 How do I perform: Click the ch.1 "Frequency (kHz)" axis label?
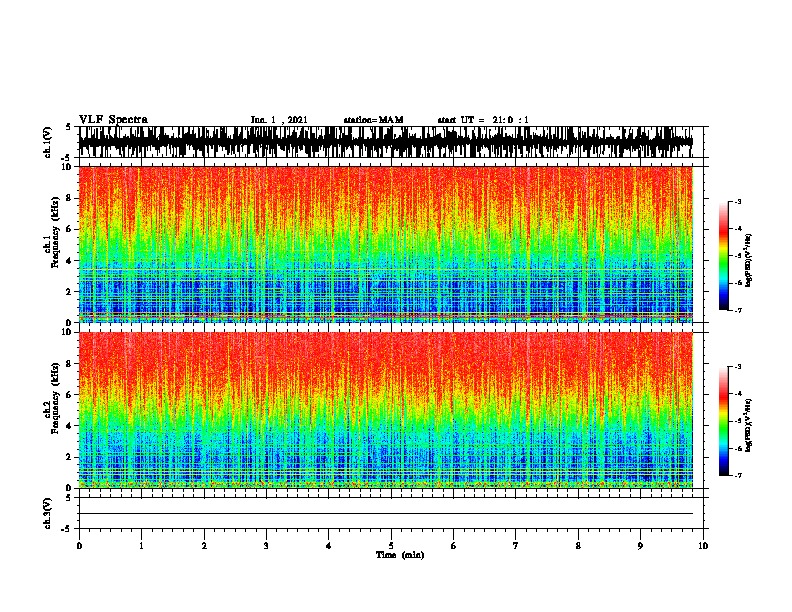(x=55, y=232)
